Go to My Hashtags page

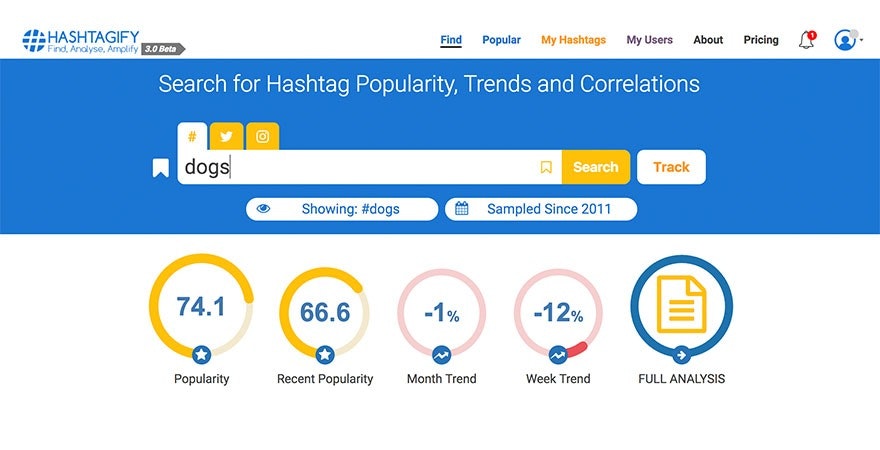[x=573, y=40]
